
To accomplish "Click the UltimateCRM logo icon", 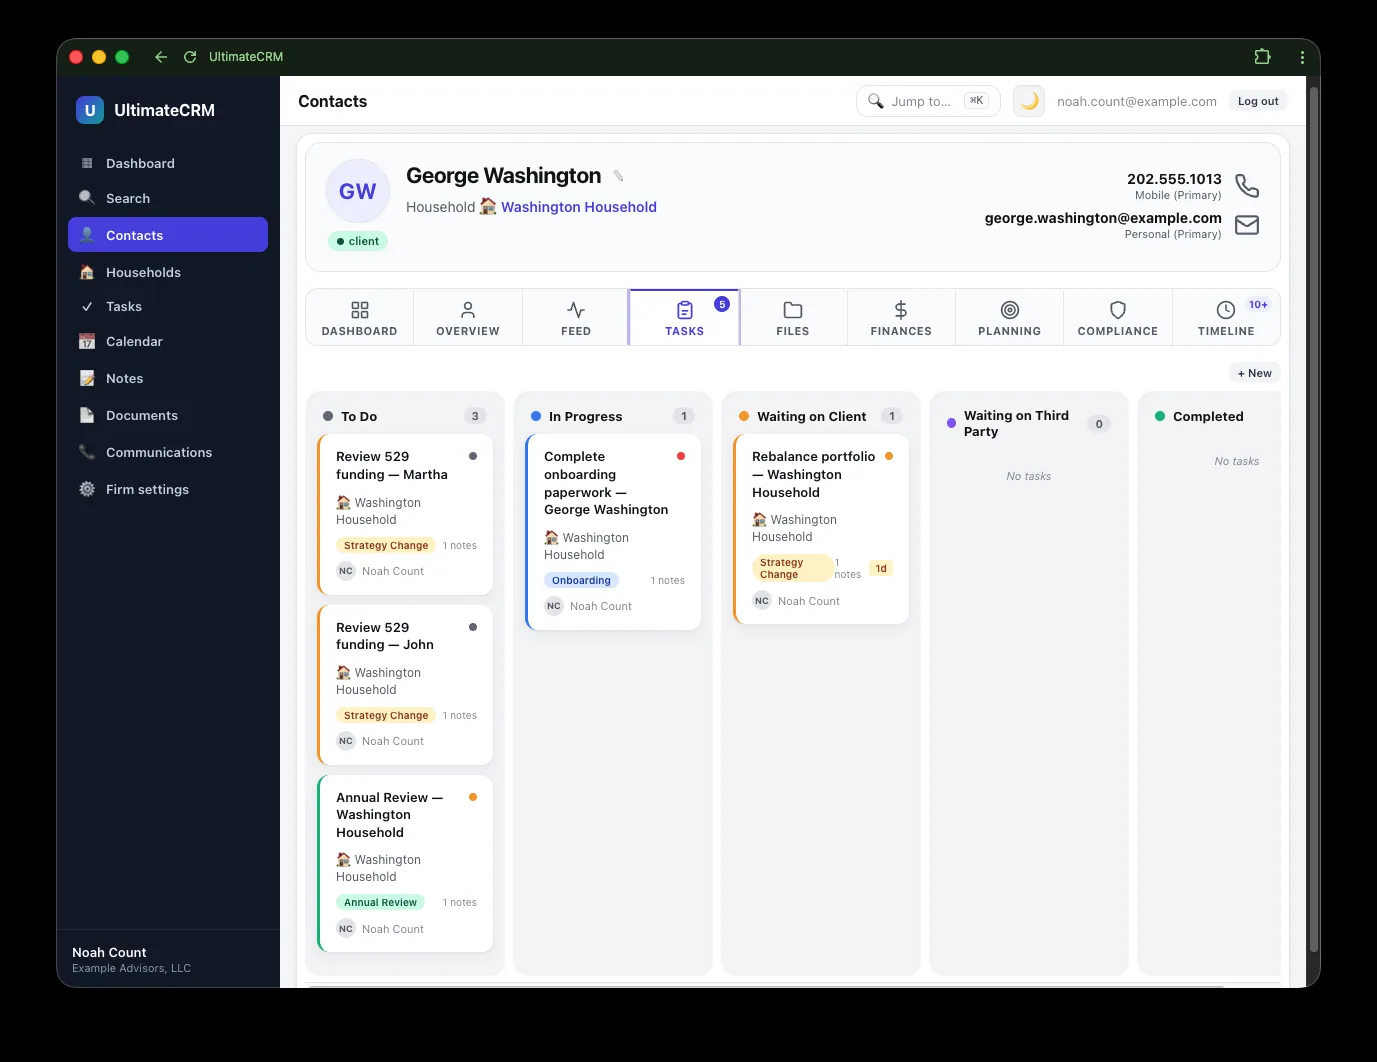I will tap(90, 110).
